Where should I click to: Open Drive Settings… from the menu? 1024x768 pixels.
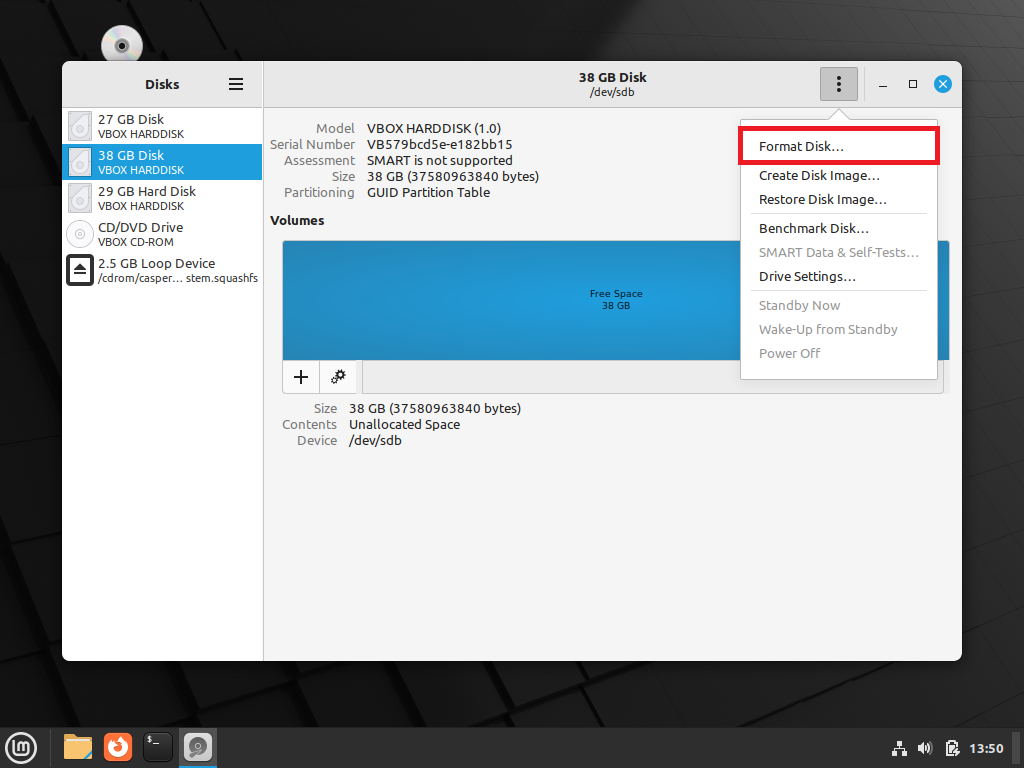tap(839, 277)
